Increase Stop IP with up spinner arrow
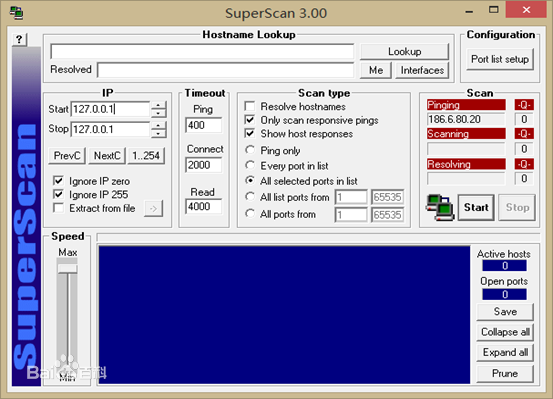This screenshot has width=553, height=399. (x=158, y=126)
